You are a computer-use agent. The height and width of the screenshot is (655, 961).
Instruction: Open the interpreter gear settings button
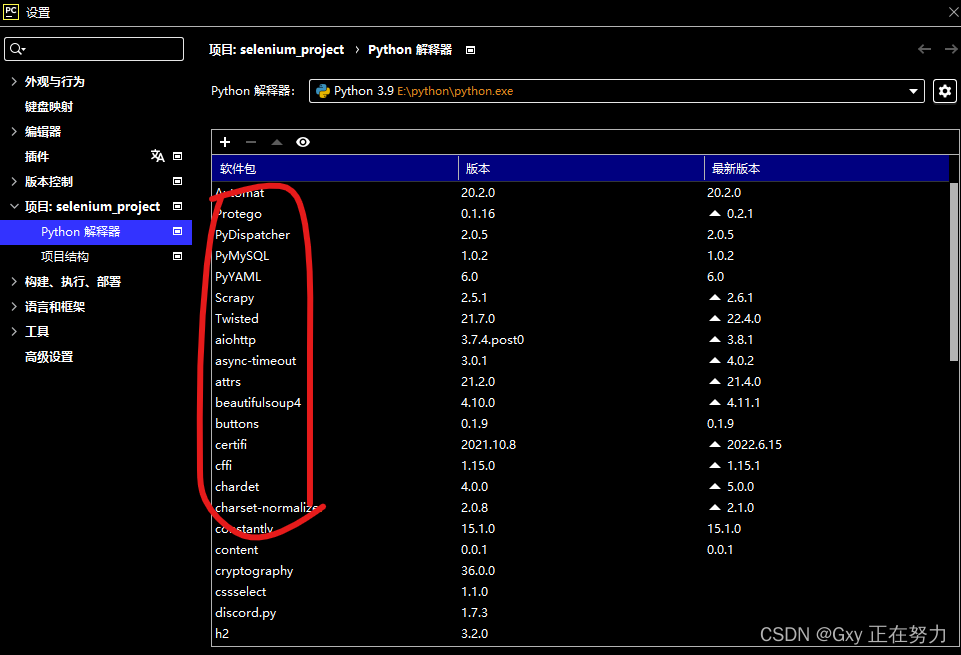pos(944,91)
